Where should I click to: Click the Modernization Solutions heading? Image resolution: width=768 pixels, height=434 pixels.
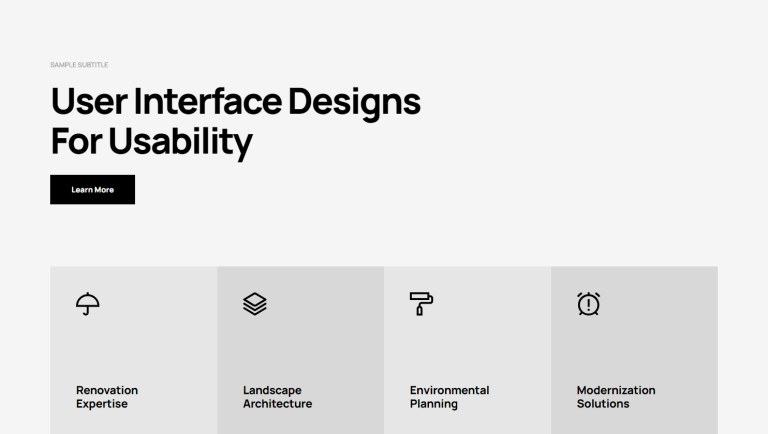[616, 397]
